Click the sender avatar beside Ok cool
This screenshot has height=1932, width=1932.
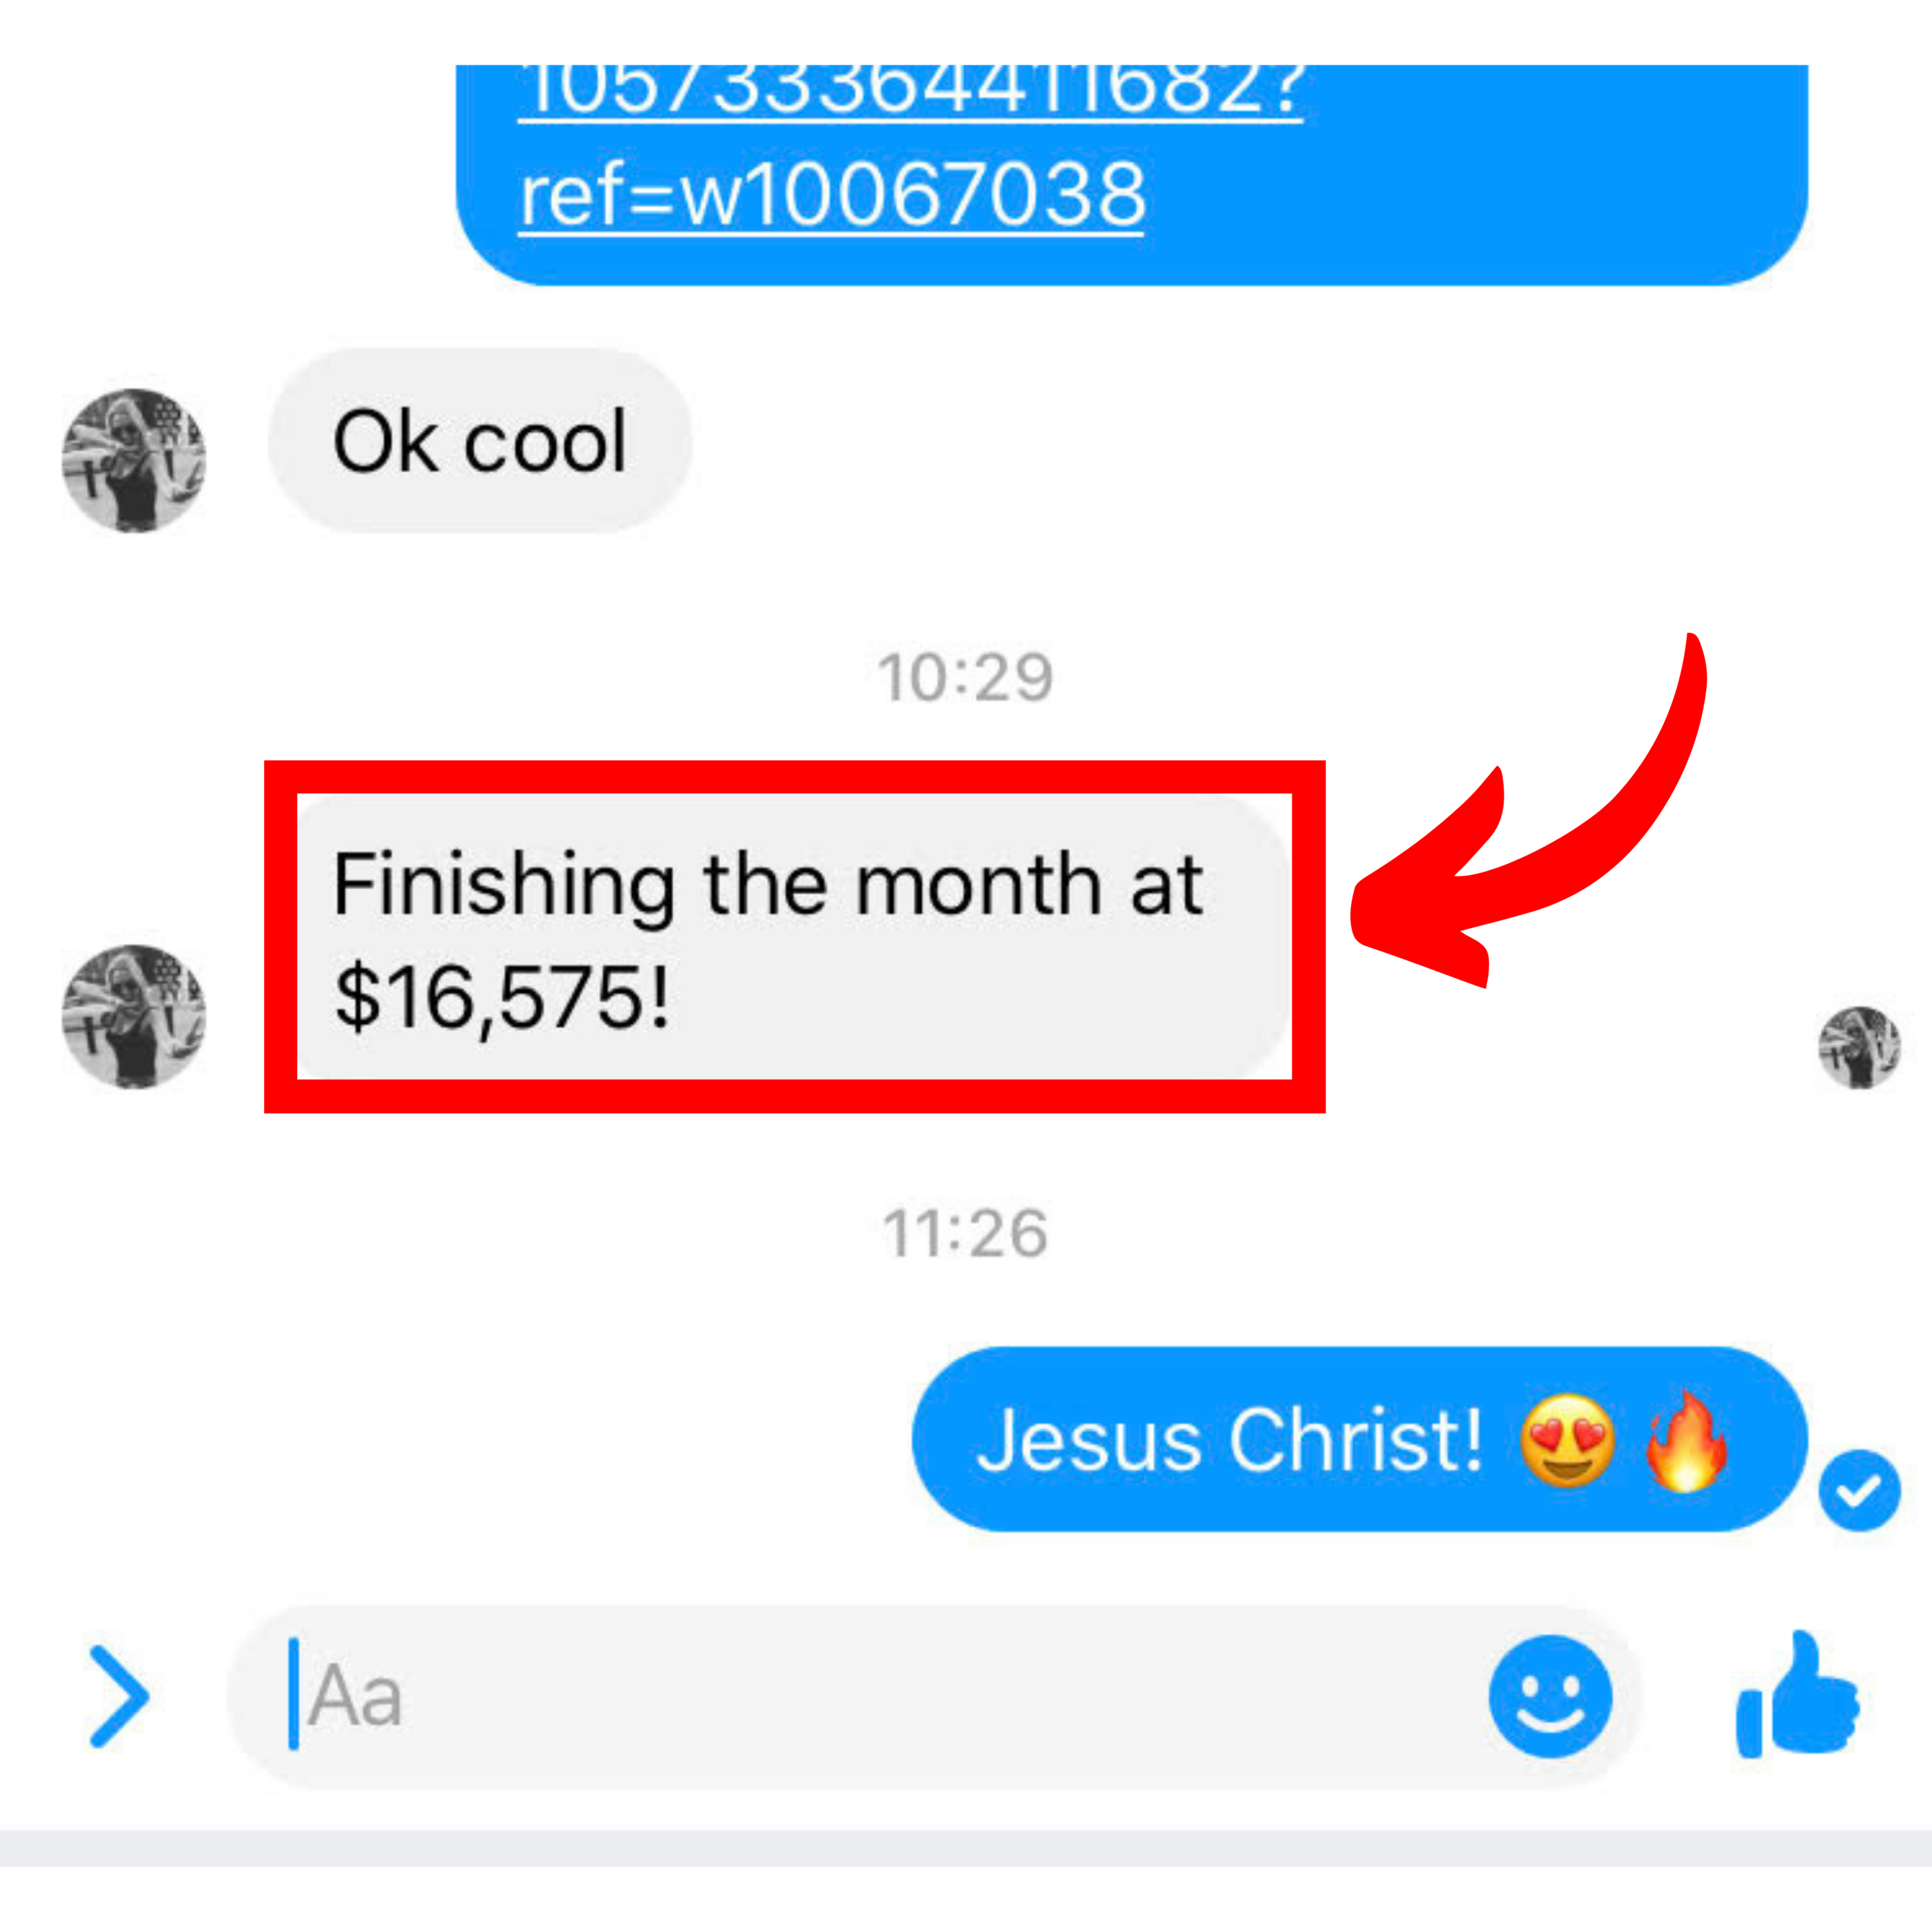point(134,460)
